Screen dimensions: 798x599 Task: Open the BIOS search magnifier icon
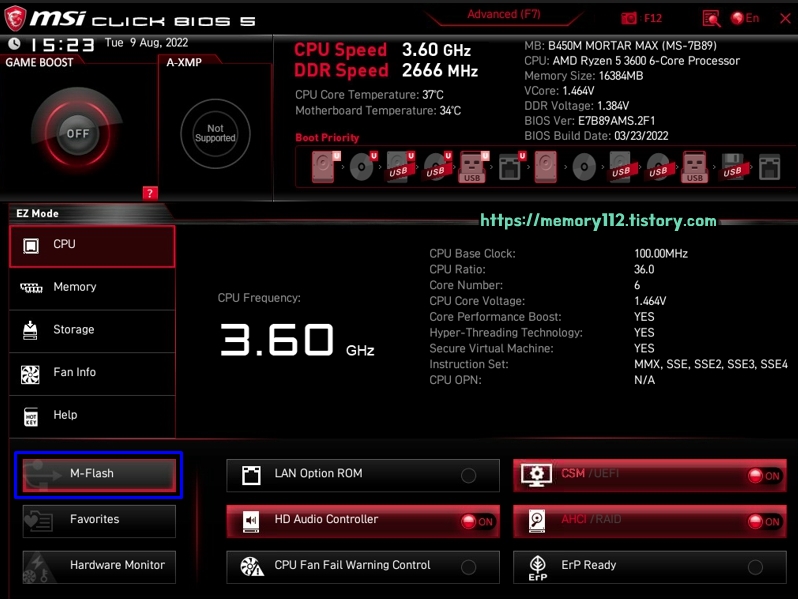tap(711, 18)
